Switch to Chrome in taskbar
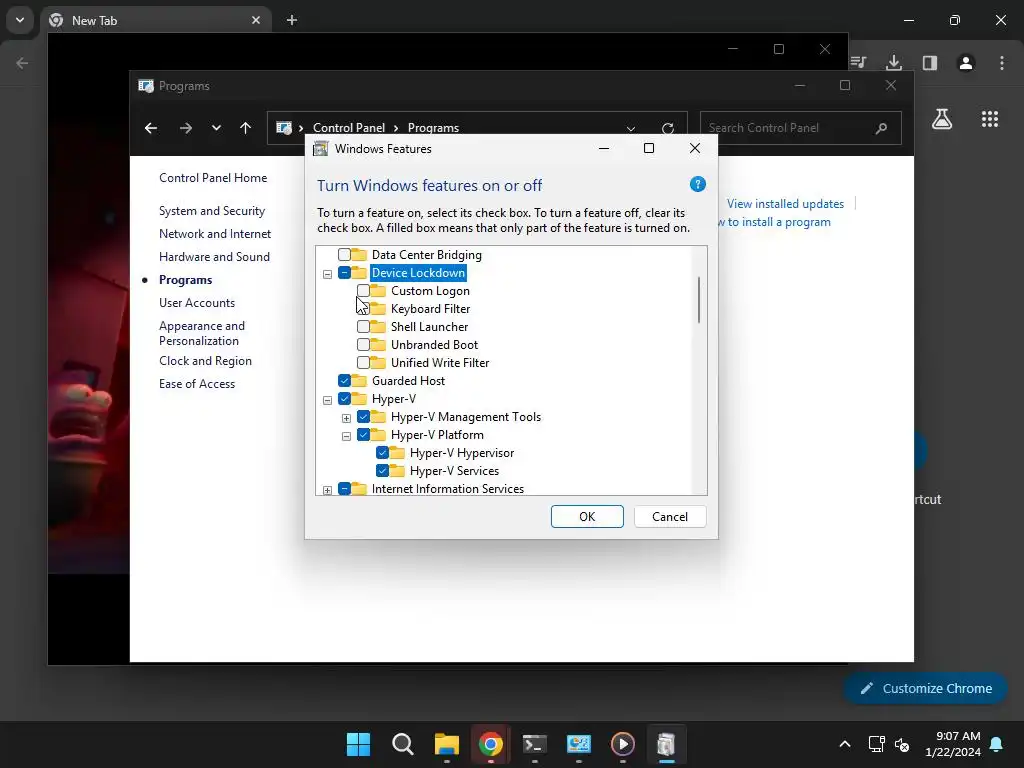The width and height of the screenshot is (1024, 768). click(x=490, y=744)
